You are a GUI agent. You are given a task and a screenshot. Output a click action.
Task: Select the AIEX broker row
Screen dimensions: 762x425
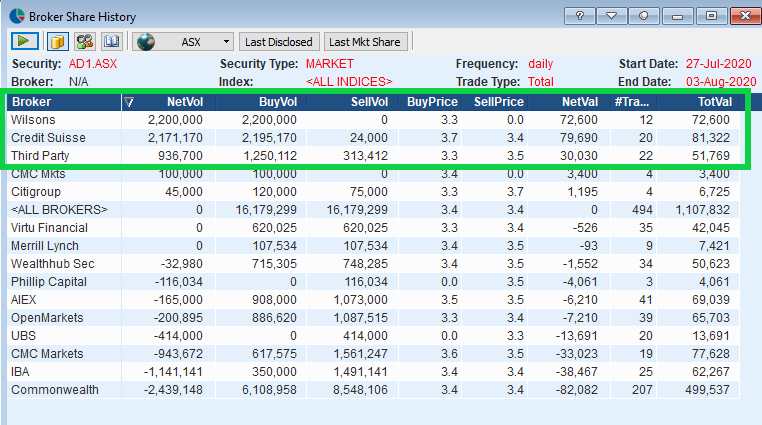tap(373, 299)
